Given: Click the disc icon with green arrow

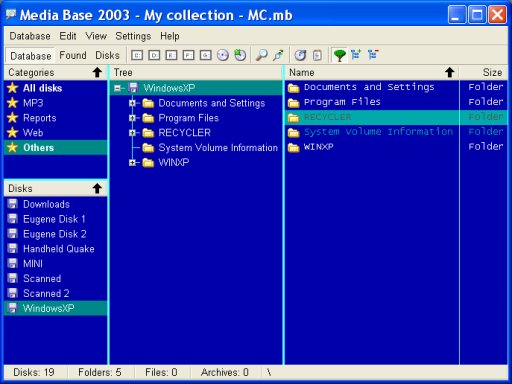Looking at the screenshot, I should coord(240,55).
